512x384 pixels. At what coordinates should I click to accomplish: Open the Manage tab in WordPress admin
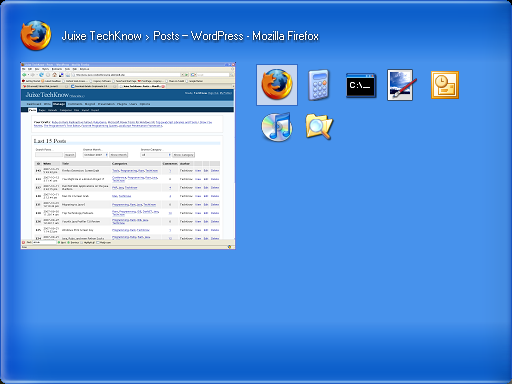pos(59,104)
